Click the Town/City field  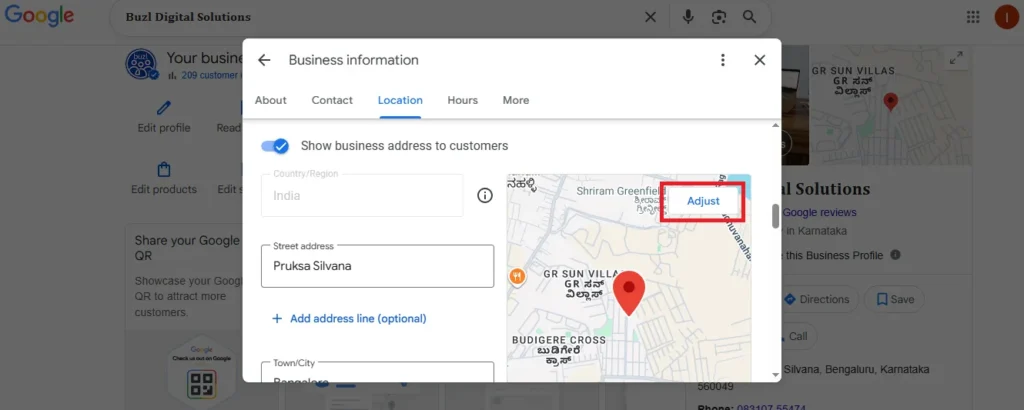377,372
